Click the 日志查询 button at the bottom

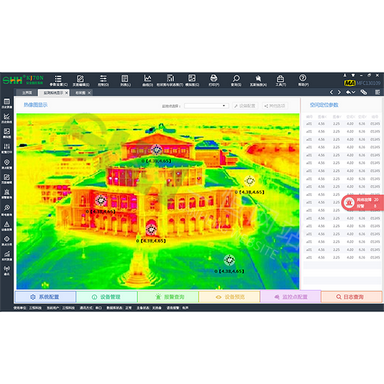351,297
